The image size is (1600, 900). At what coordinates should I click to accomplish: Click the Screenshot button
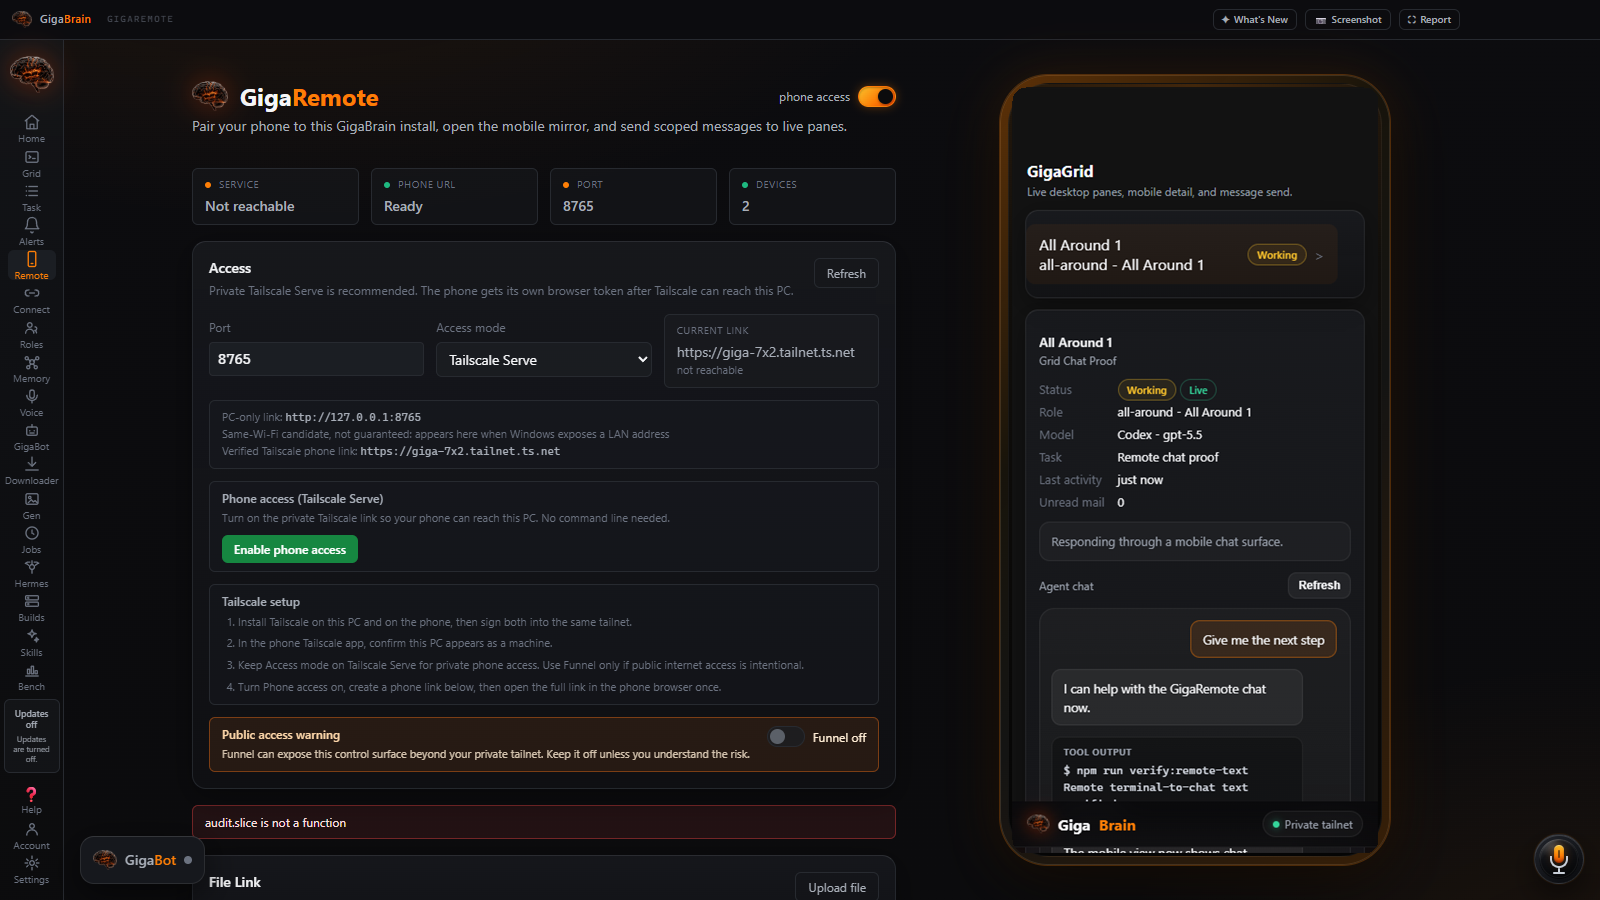[x=1348, y=20]
